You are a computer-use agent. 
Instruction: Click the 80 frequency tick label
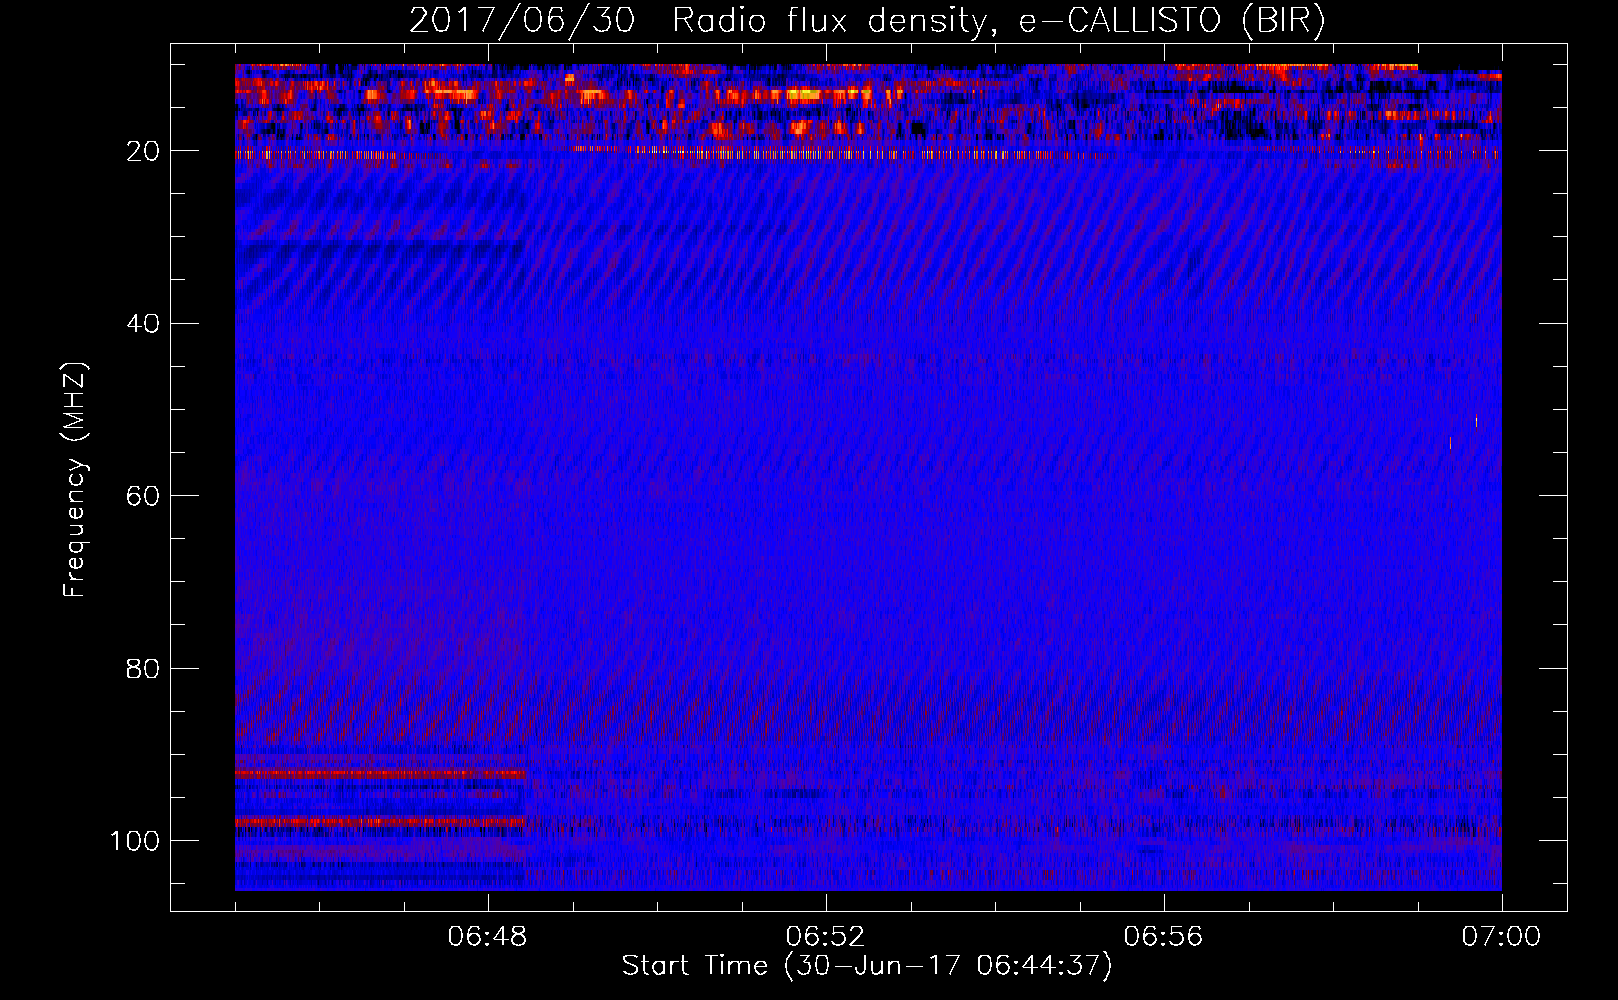pos(144,669)
